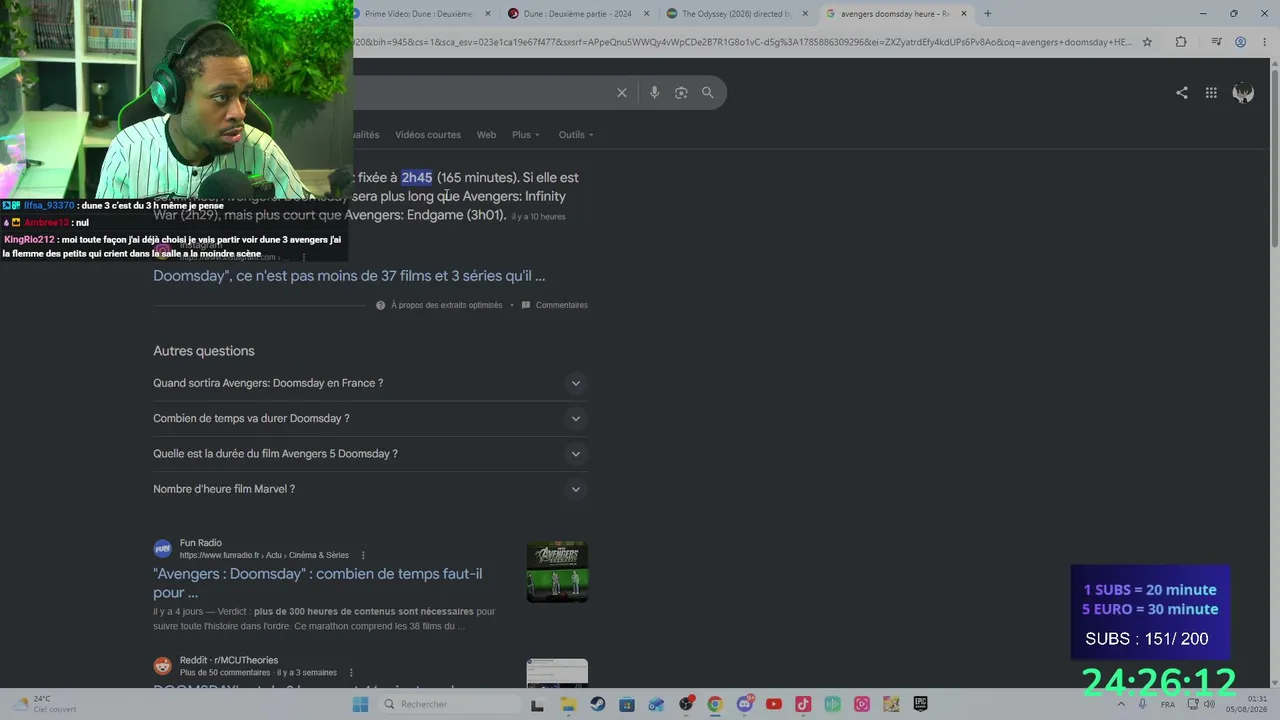Close the Dune Deuxième partie 2024 tab

tap(647, 14)
